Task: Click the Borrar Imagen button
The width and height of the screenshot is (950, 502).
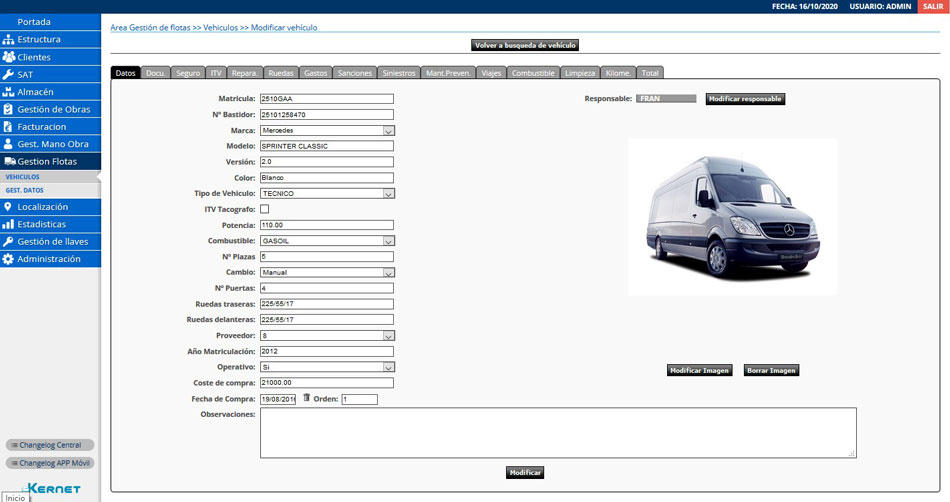Action: click(x=771, y=370)
